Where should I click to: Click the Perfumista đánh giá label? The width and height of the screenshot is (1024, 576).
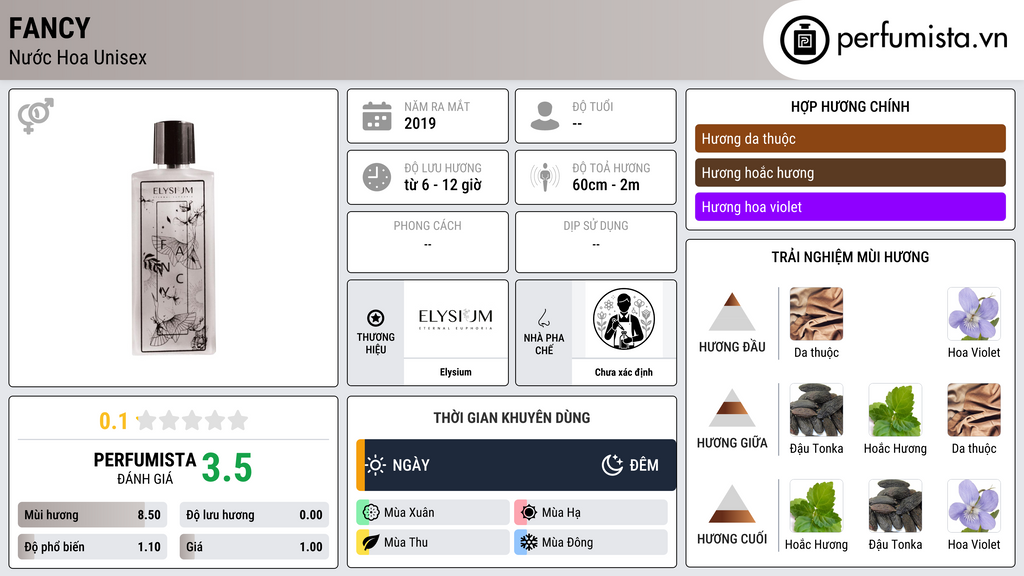[145, 468]
